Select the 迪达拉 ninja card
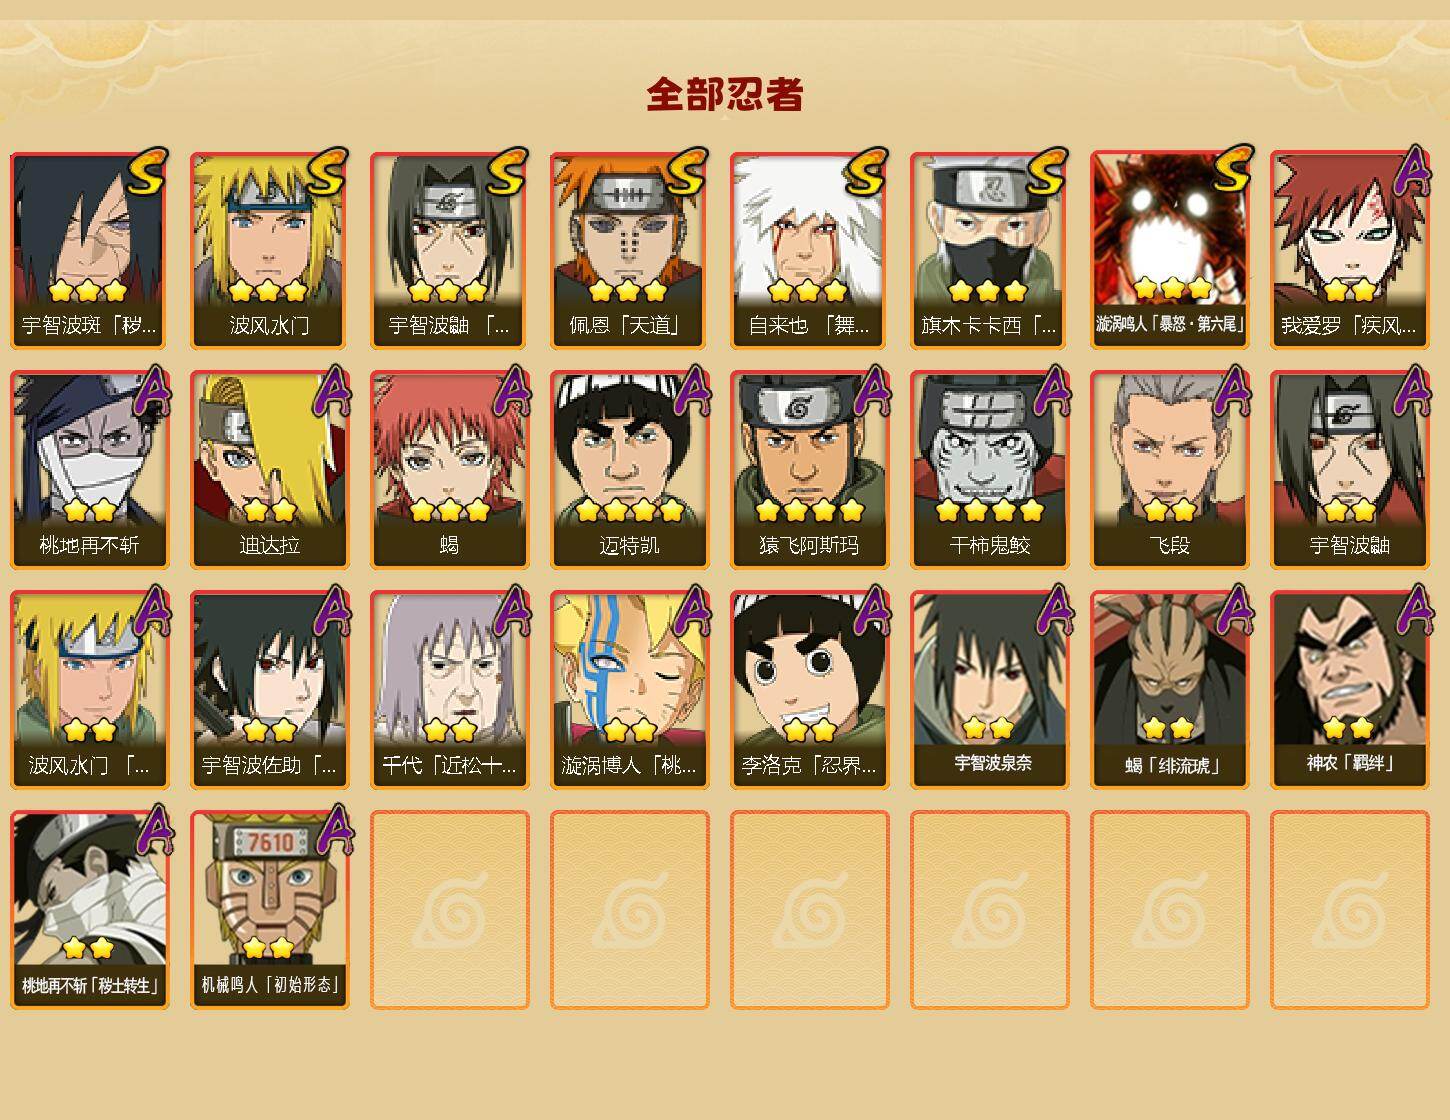The height and width of the screenshot is (1120, 1450). tap(269, 470)
